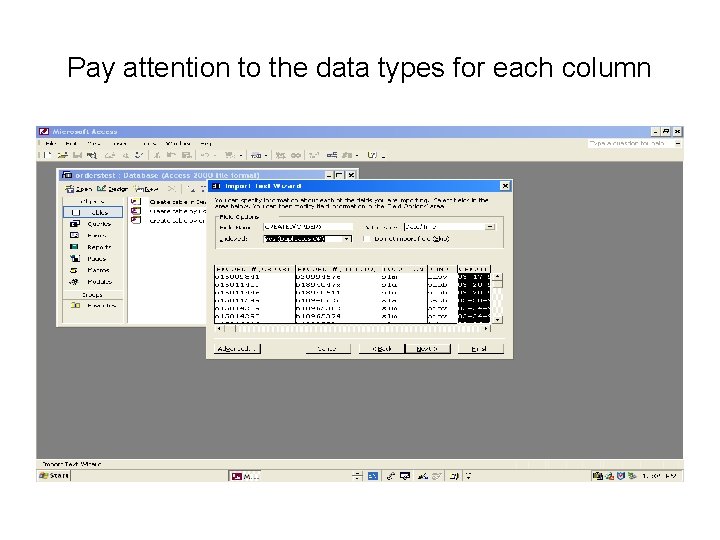Viewport: 720px width, 540px height.
Task: Click the Finish button in wizard
Action: pyautogui.click(x=480, y=349)
